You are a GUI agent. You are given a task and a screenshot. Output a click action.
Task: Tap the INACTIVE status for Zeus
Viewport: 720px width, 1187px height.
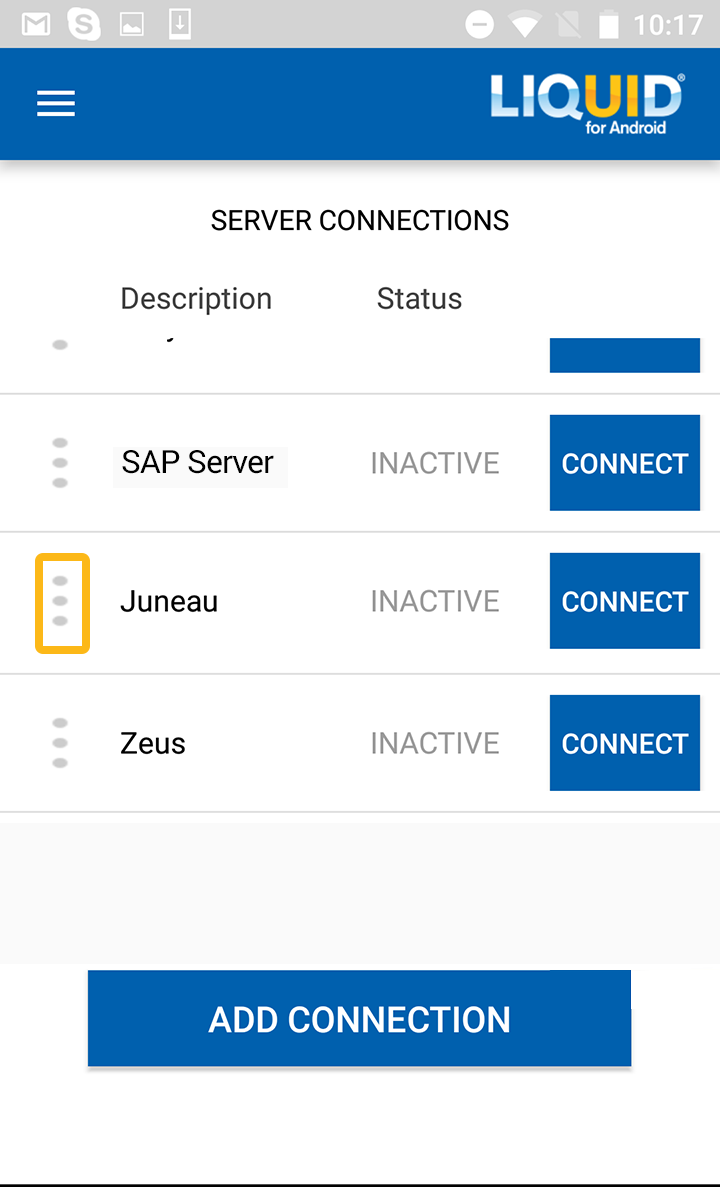[x=435, y=743]
